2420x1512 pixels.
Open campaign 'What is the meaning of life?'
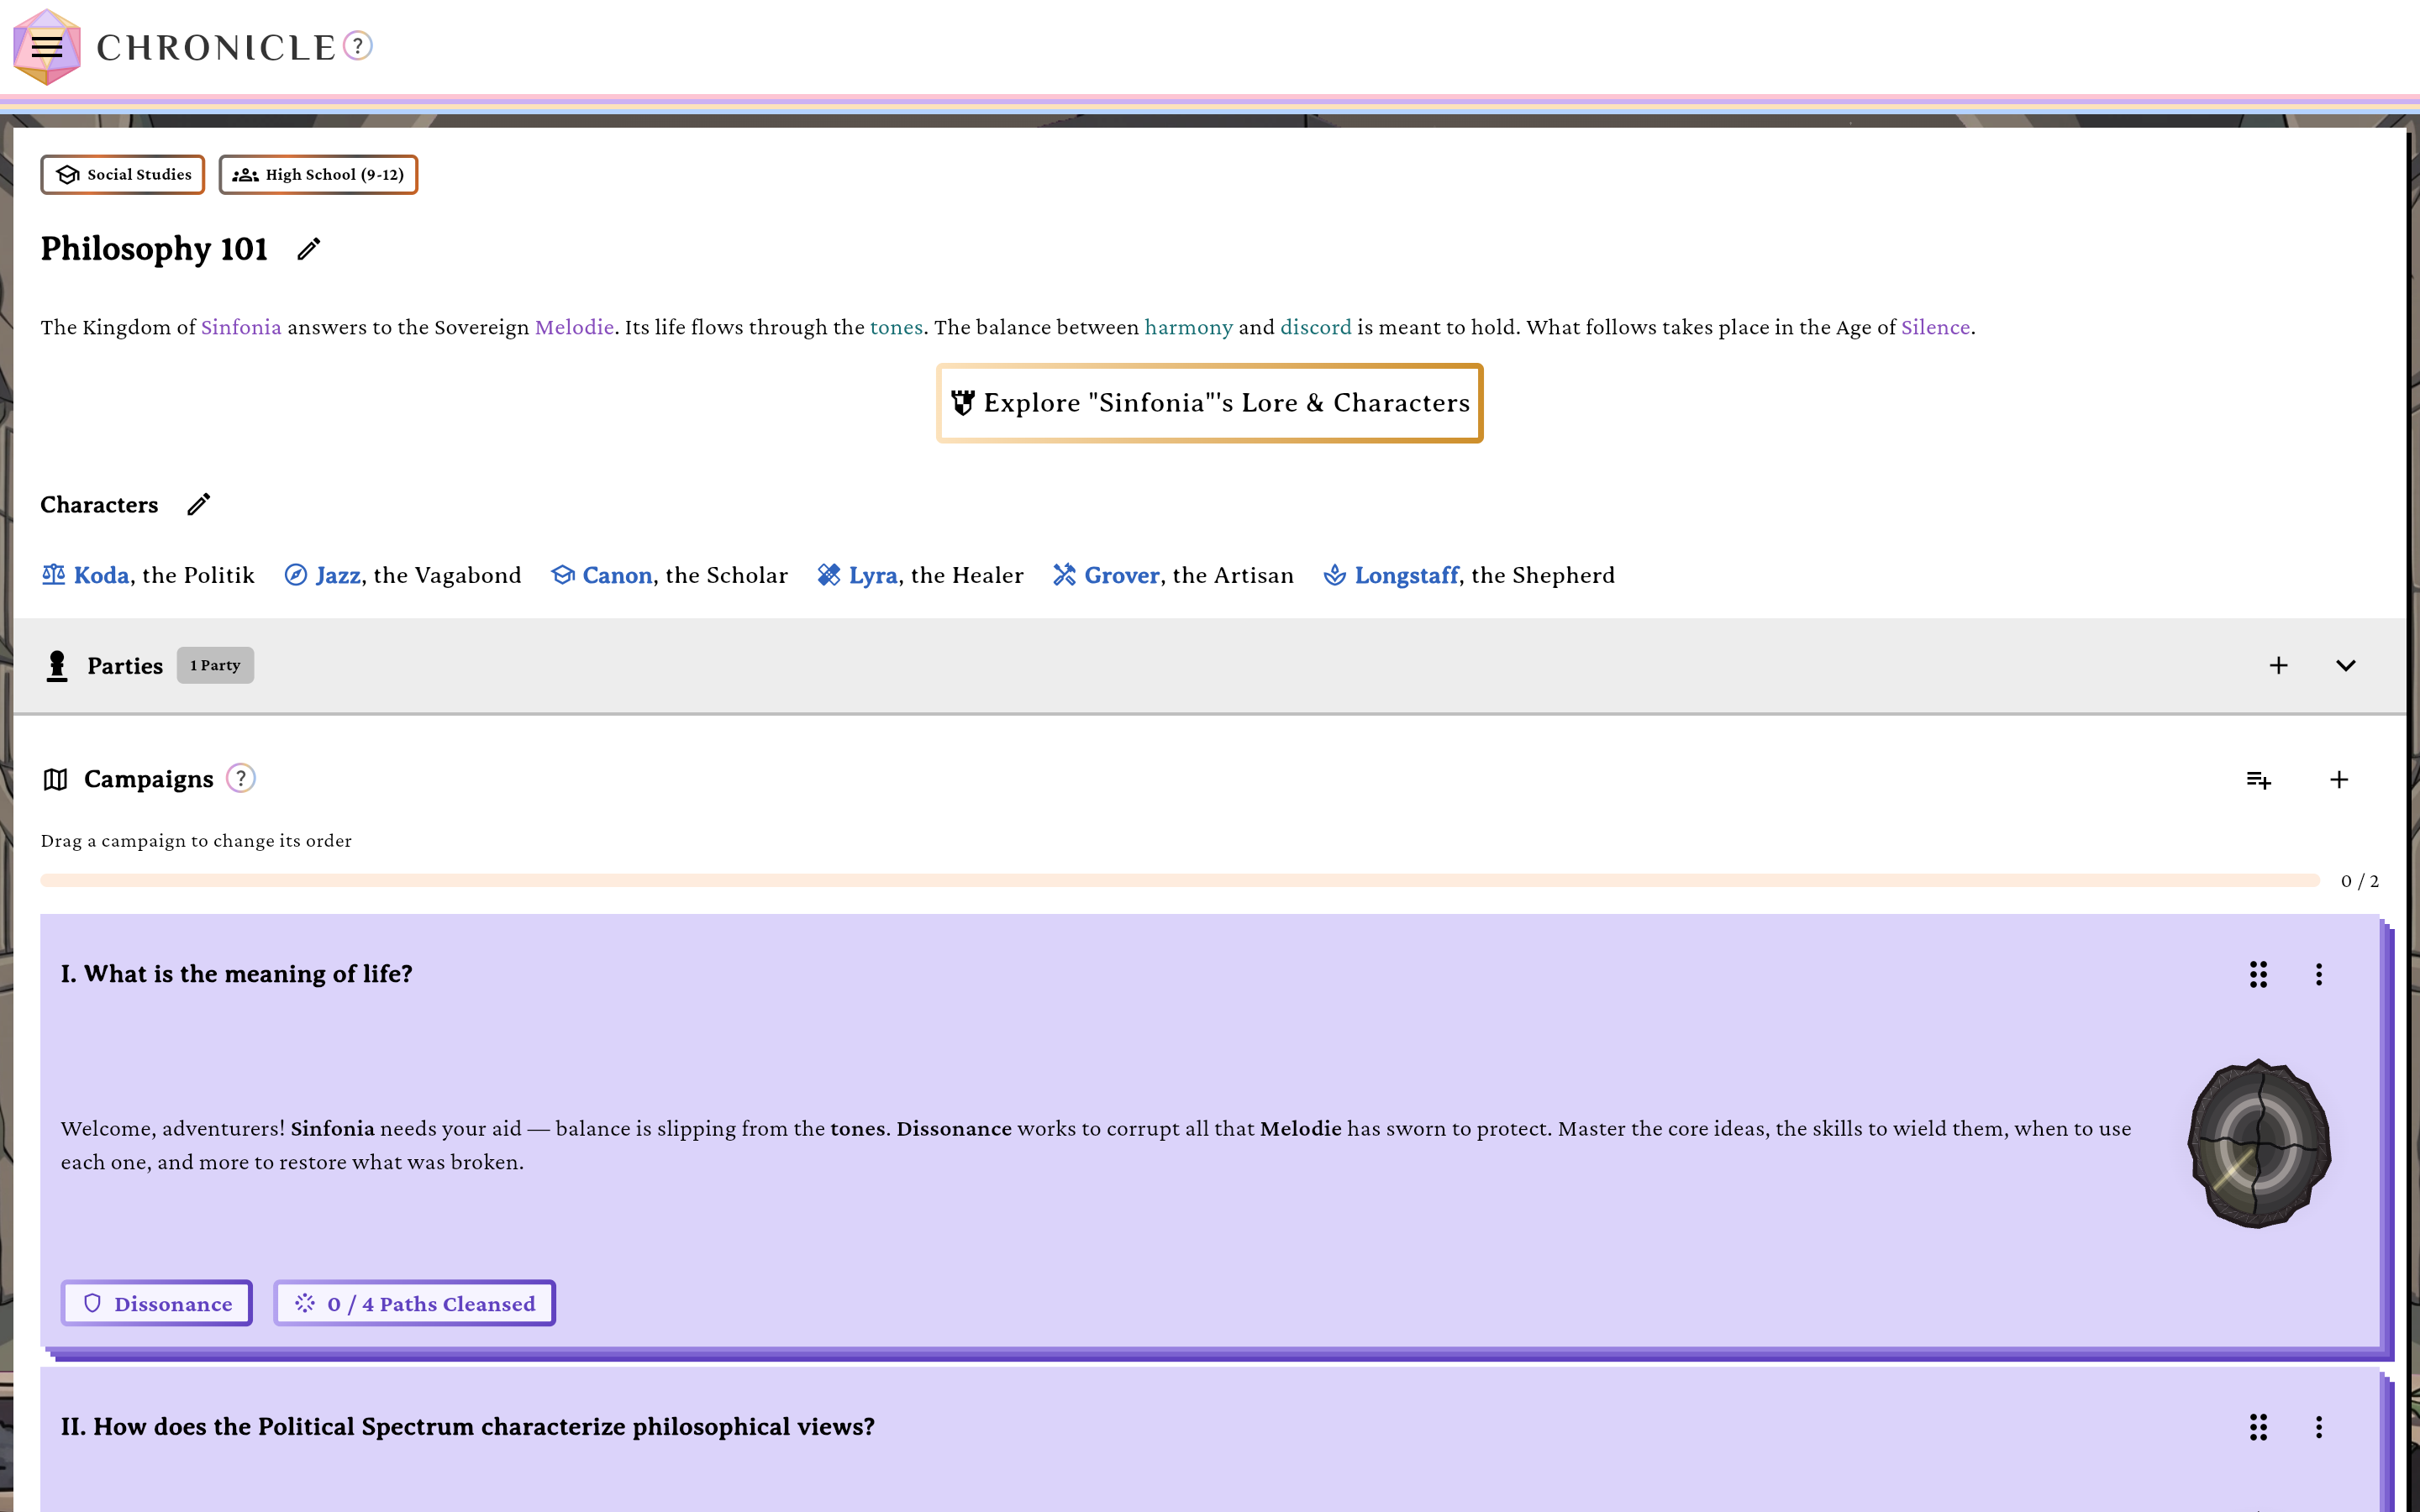click(236, 974)
